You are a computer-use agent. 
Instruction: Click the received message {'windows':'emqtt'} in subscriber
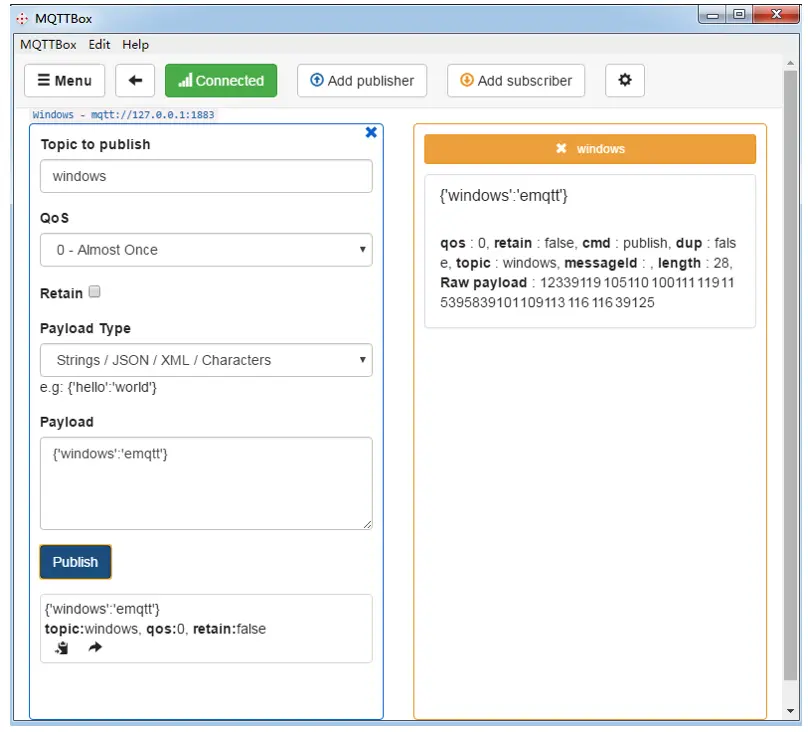pos(503,196)
